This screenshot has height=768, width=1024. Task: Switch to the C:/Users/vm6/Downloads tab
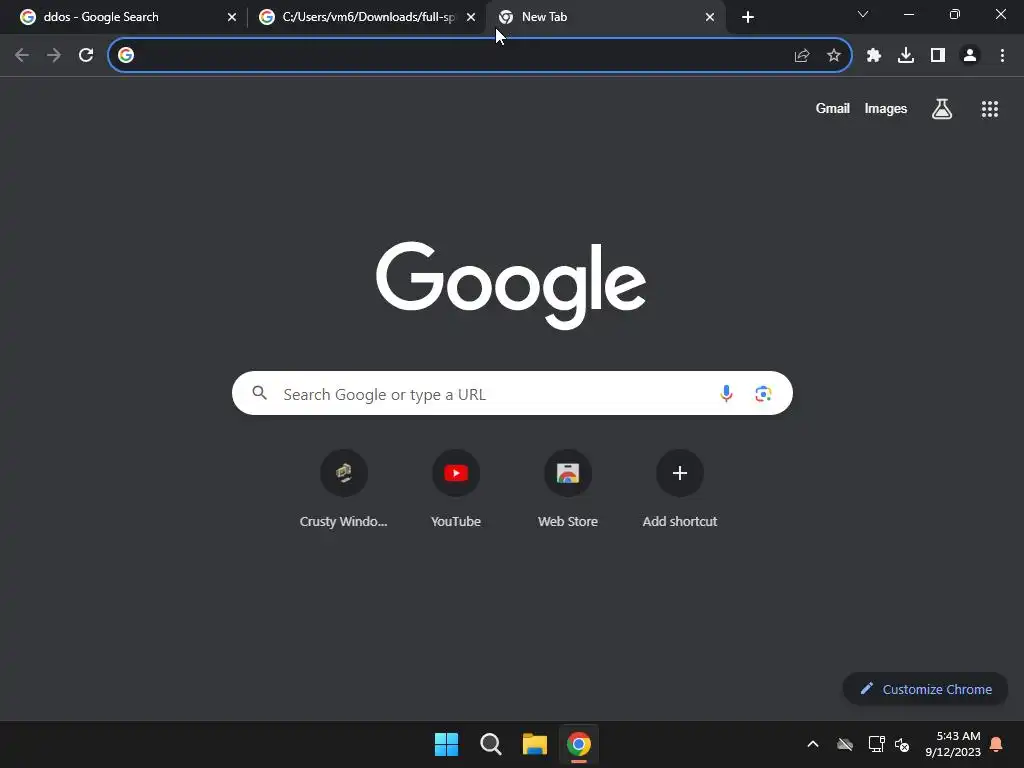pyautogui.click(x=366, y=17)
